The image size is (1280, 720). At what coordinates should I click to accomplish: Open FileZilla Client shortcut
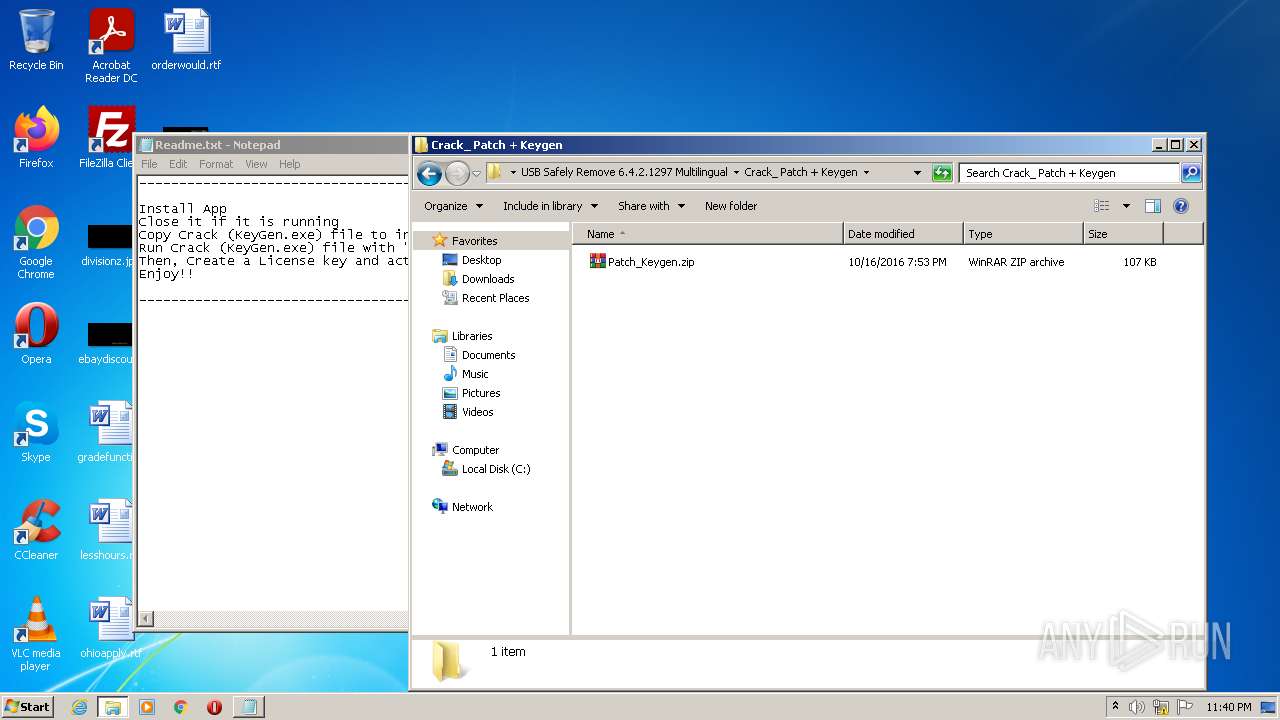click(109, 138)
